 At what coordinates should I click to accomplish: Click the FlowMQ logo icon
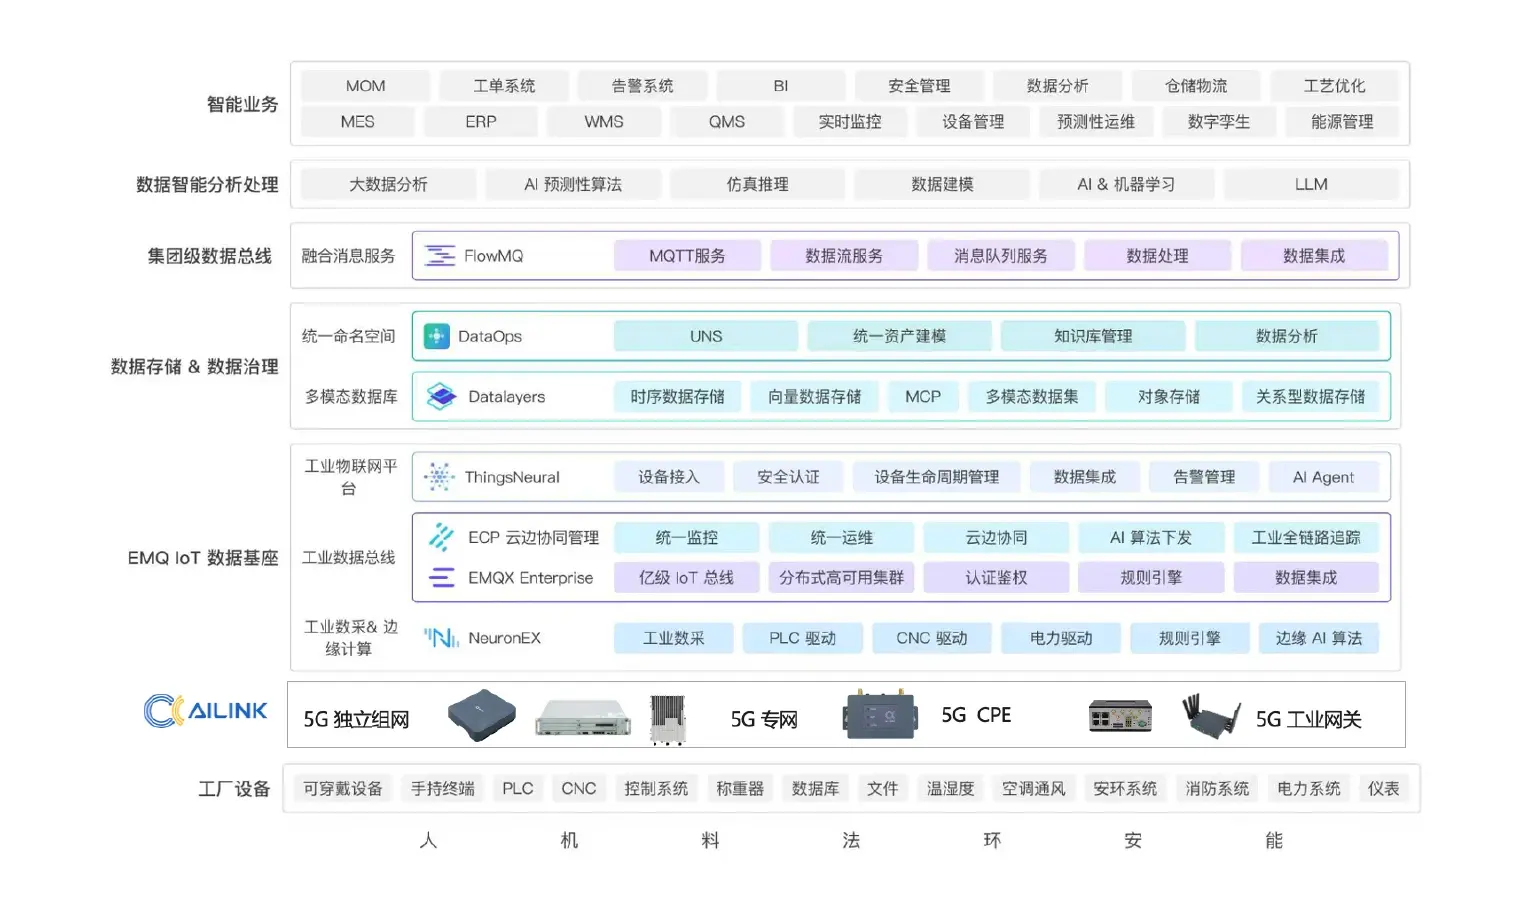coord(440,256)
